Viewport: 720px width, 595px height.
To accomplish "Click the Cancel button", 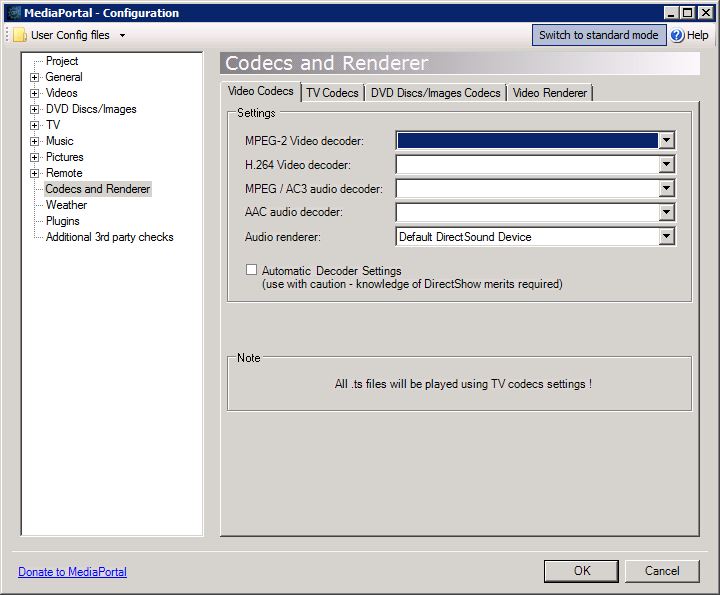I will click(662, 571).
